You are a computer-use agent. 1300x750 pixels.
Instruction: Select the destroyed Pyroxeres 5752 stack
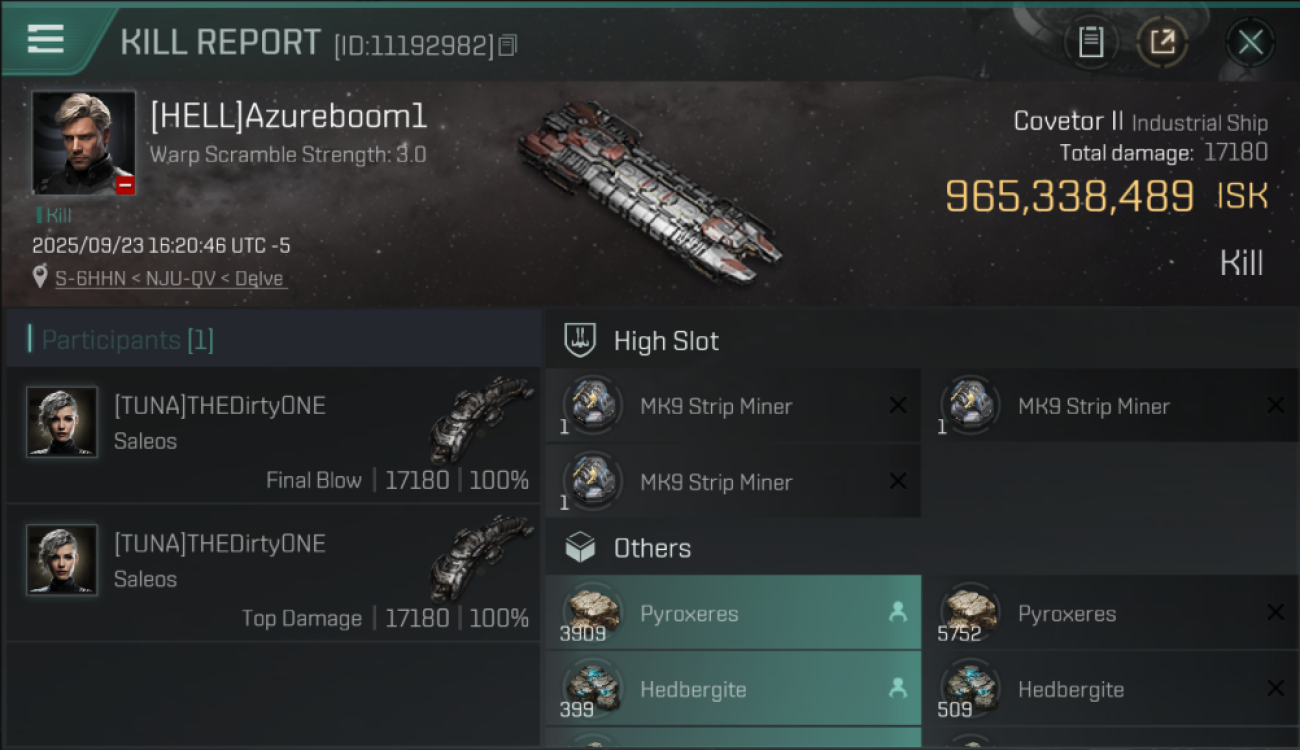pyautogui.click(x=1110, y=612)
